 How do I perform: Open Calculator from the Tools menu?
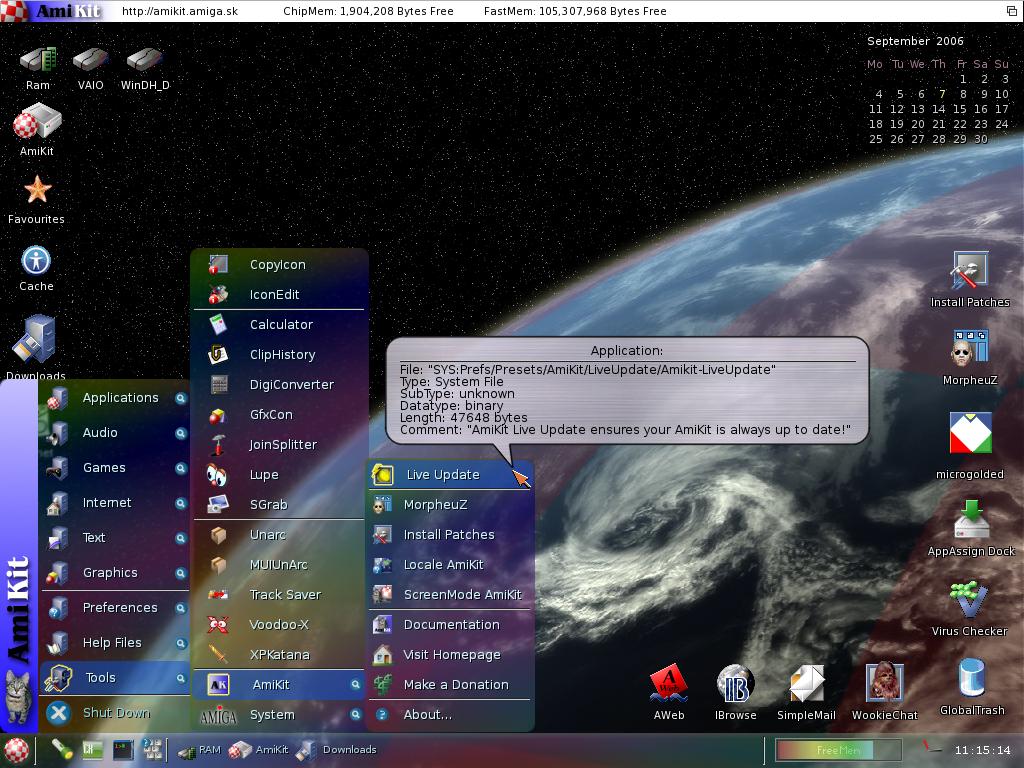(280, 325)
